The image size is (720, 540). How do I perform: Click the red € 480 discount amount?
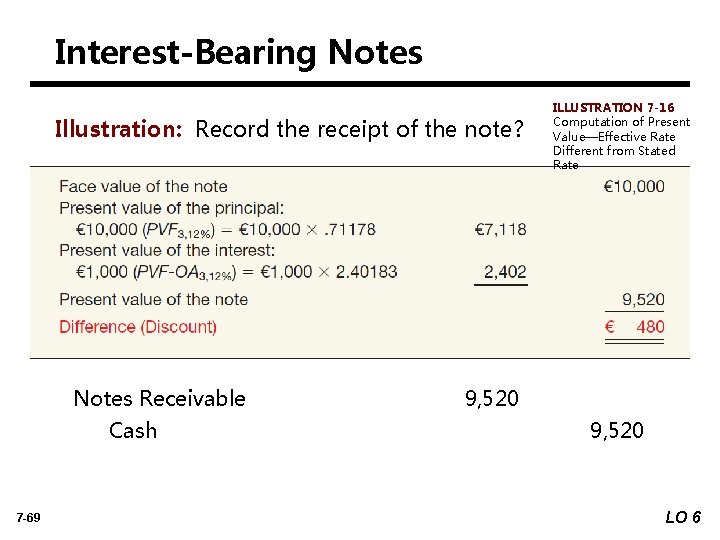(635, 326)
